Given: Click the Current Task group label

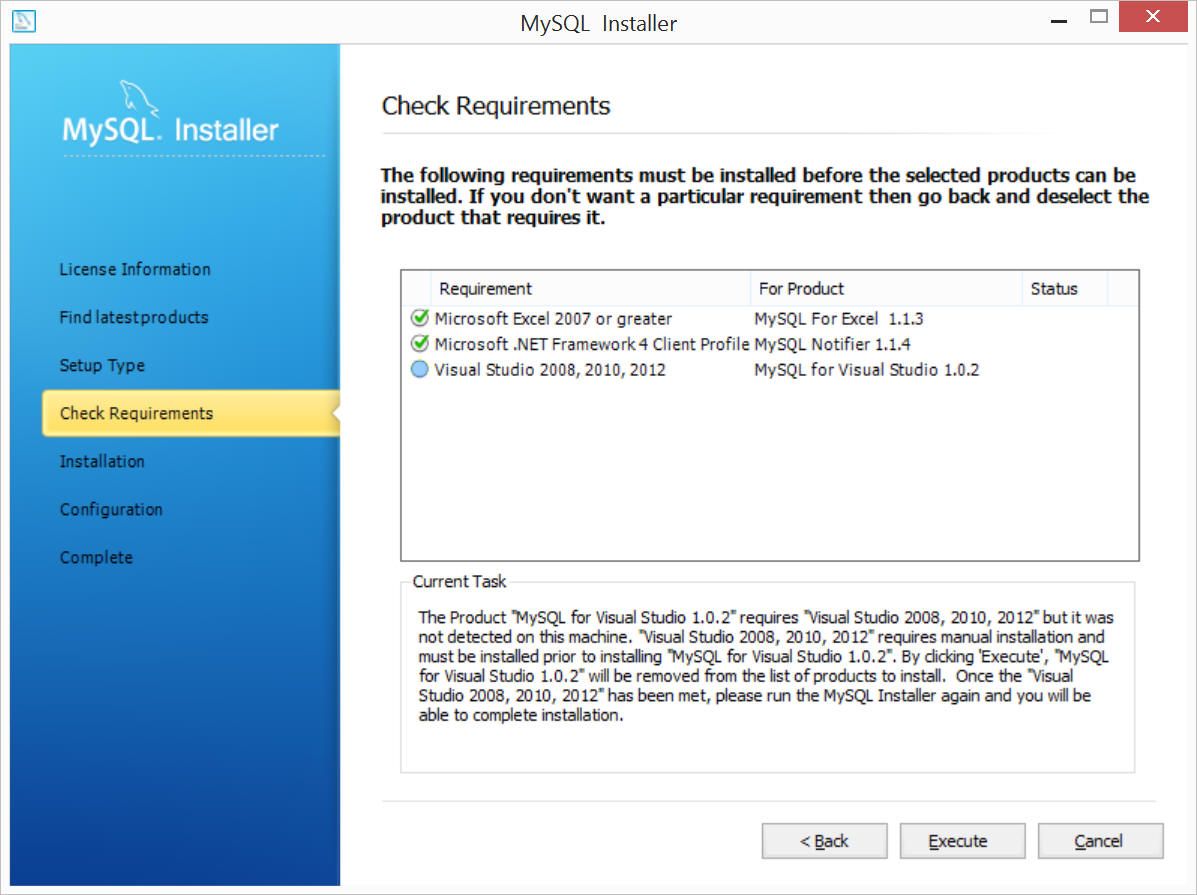Looking at the screenshot, I should (459, 581).
